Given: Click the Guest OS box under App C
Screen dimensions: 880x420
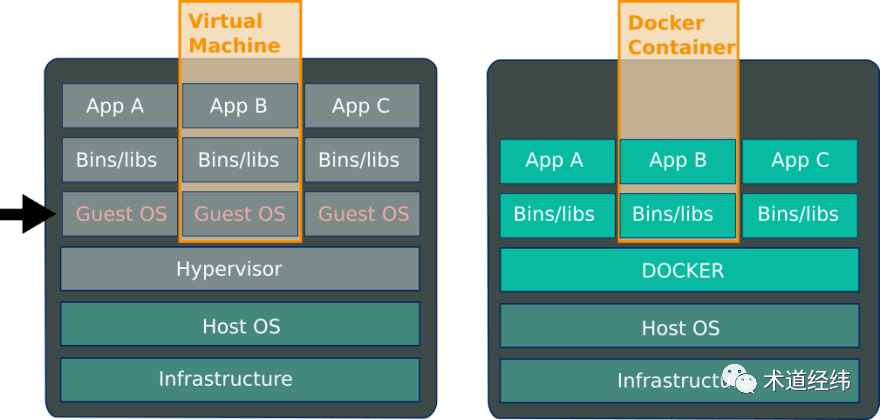Looking at the screenshot, I should [x=362, y=214].
